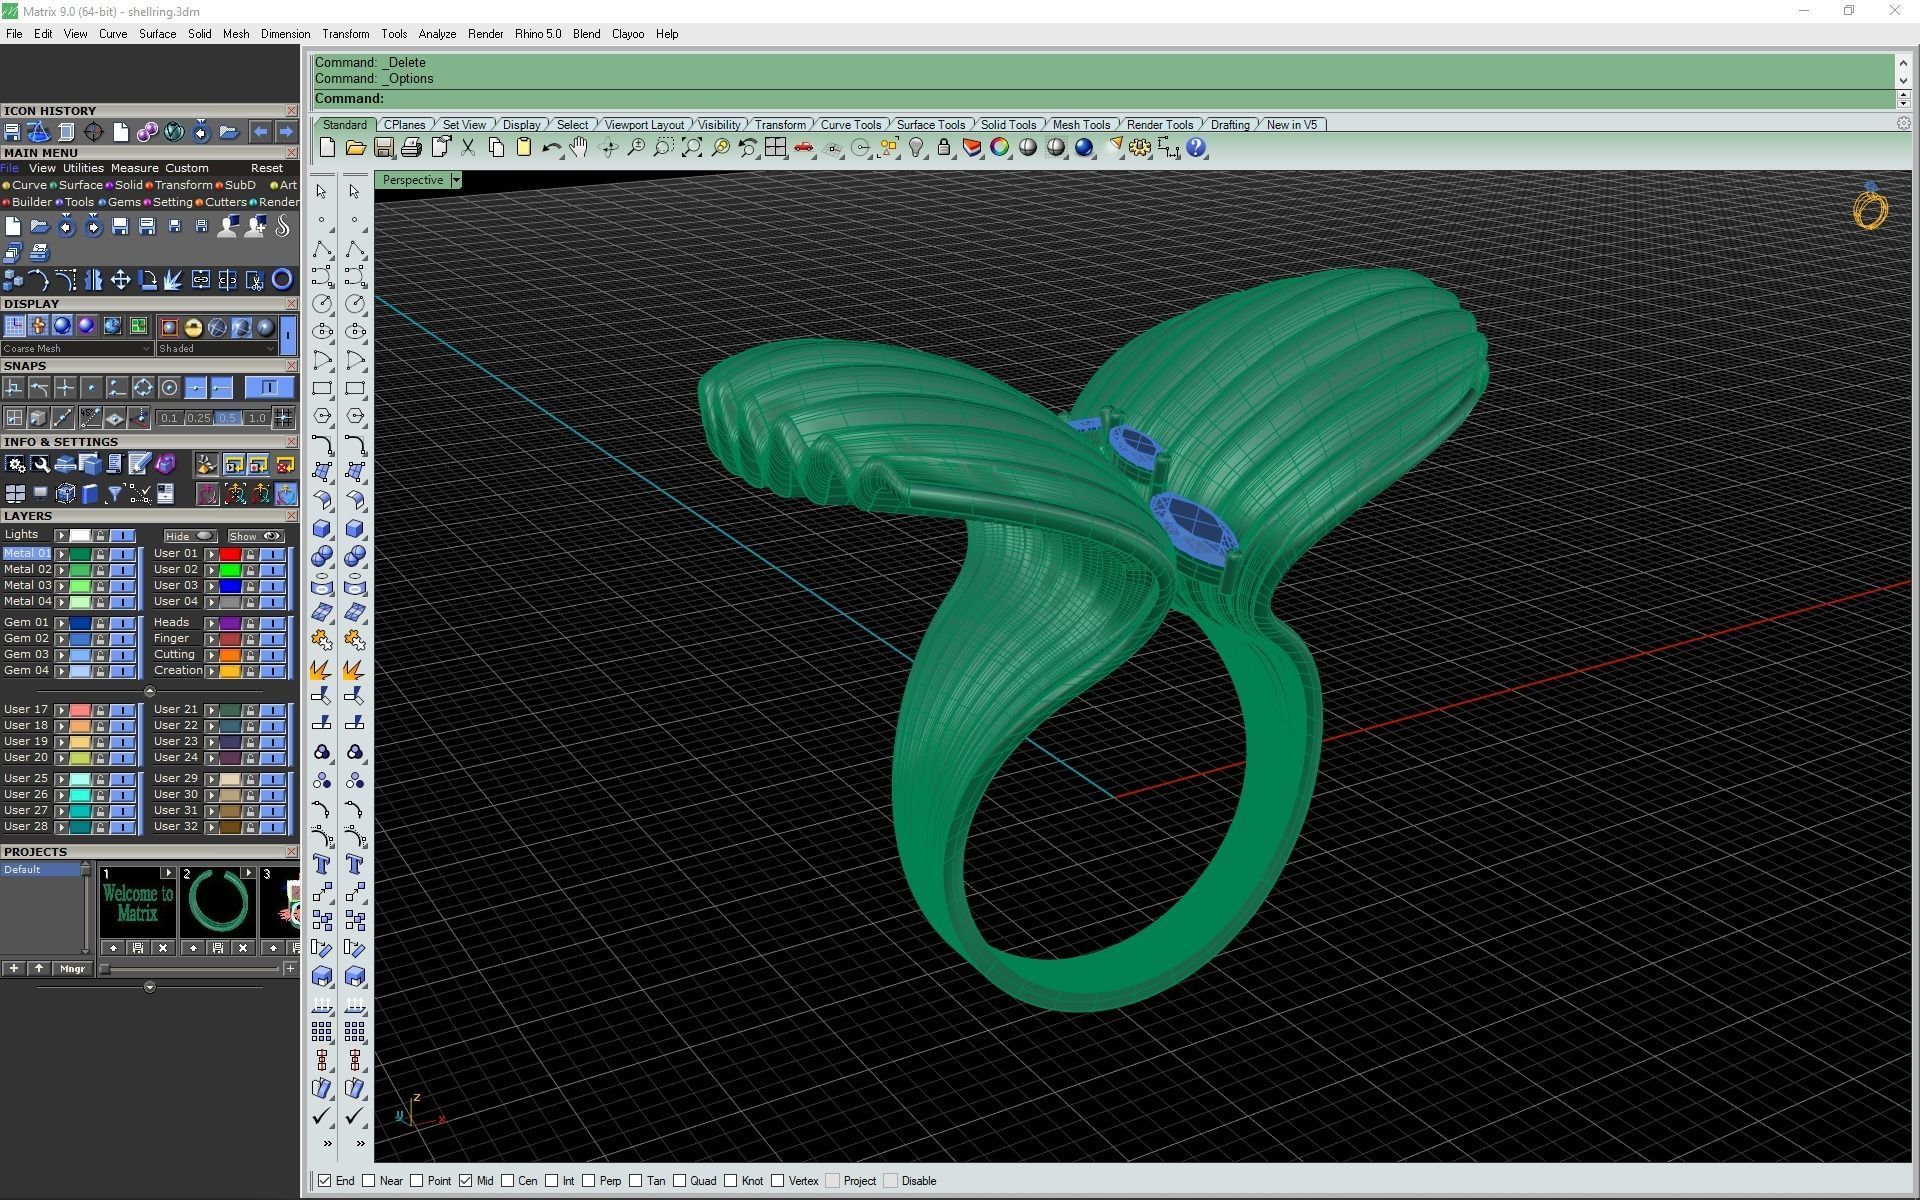This screenshot has width=1920, height=1200.
Task: Open the Coarse Mesh dropdown
Action: [77, 348]
